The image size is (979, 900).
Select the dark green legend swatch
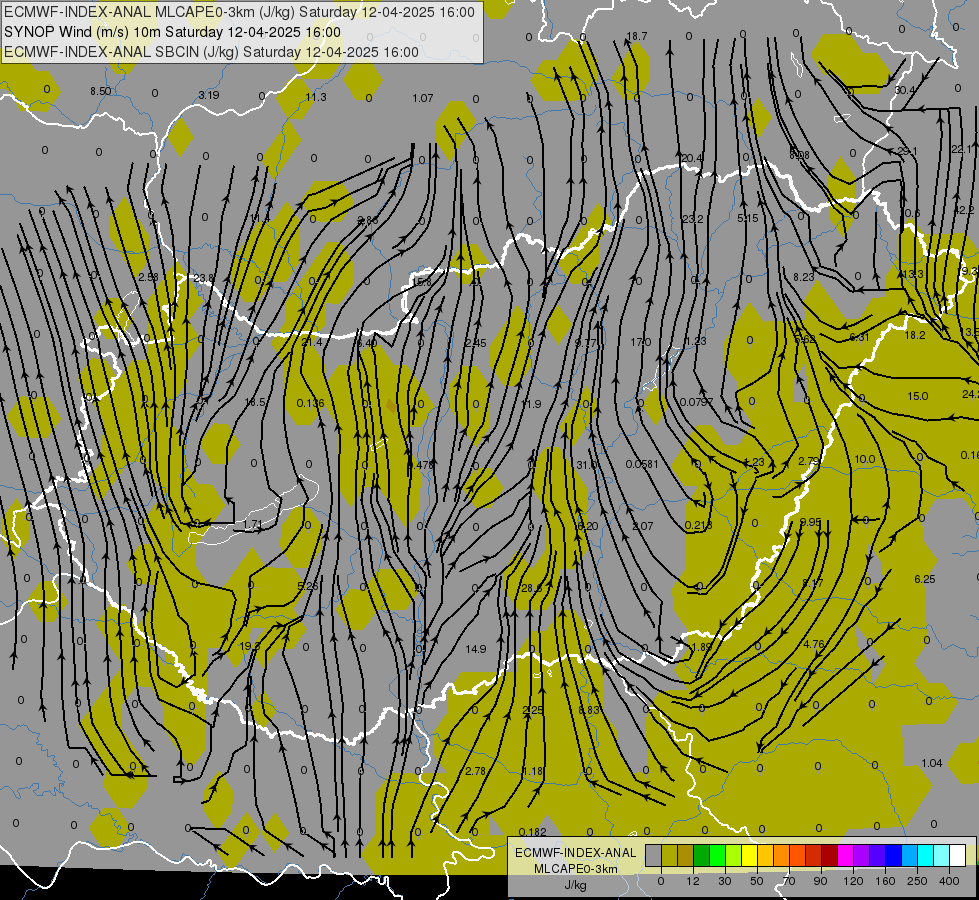tap(701, 856)
